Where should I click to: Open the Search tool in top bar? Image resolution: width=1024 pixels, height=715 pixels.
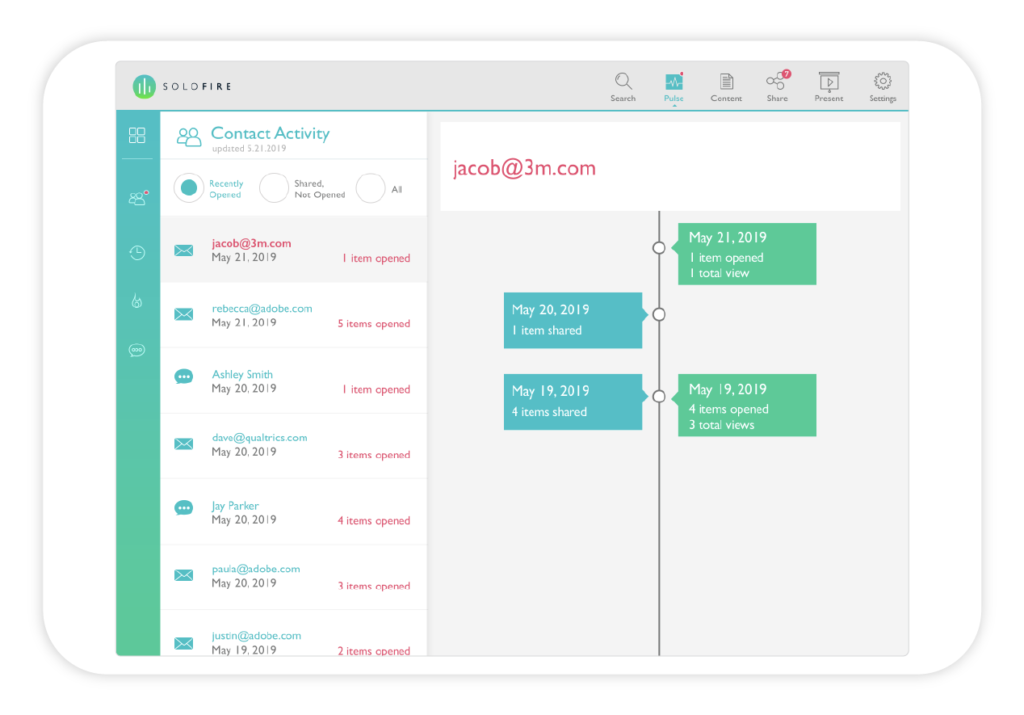pos(623,87)
